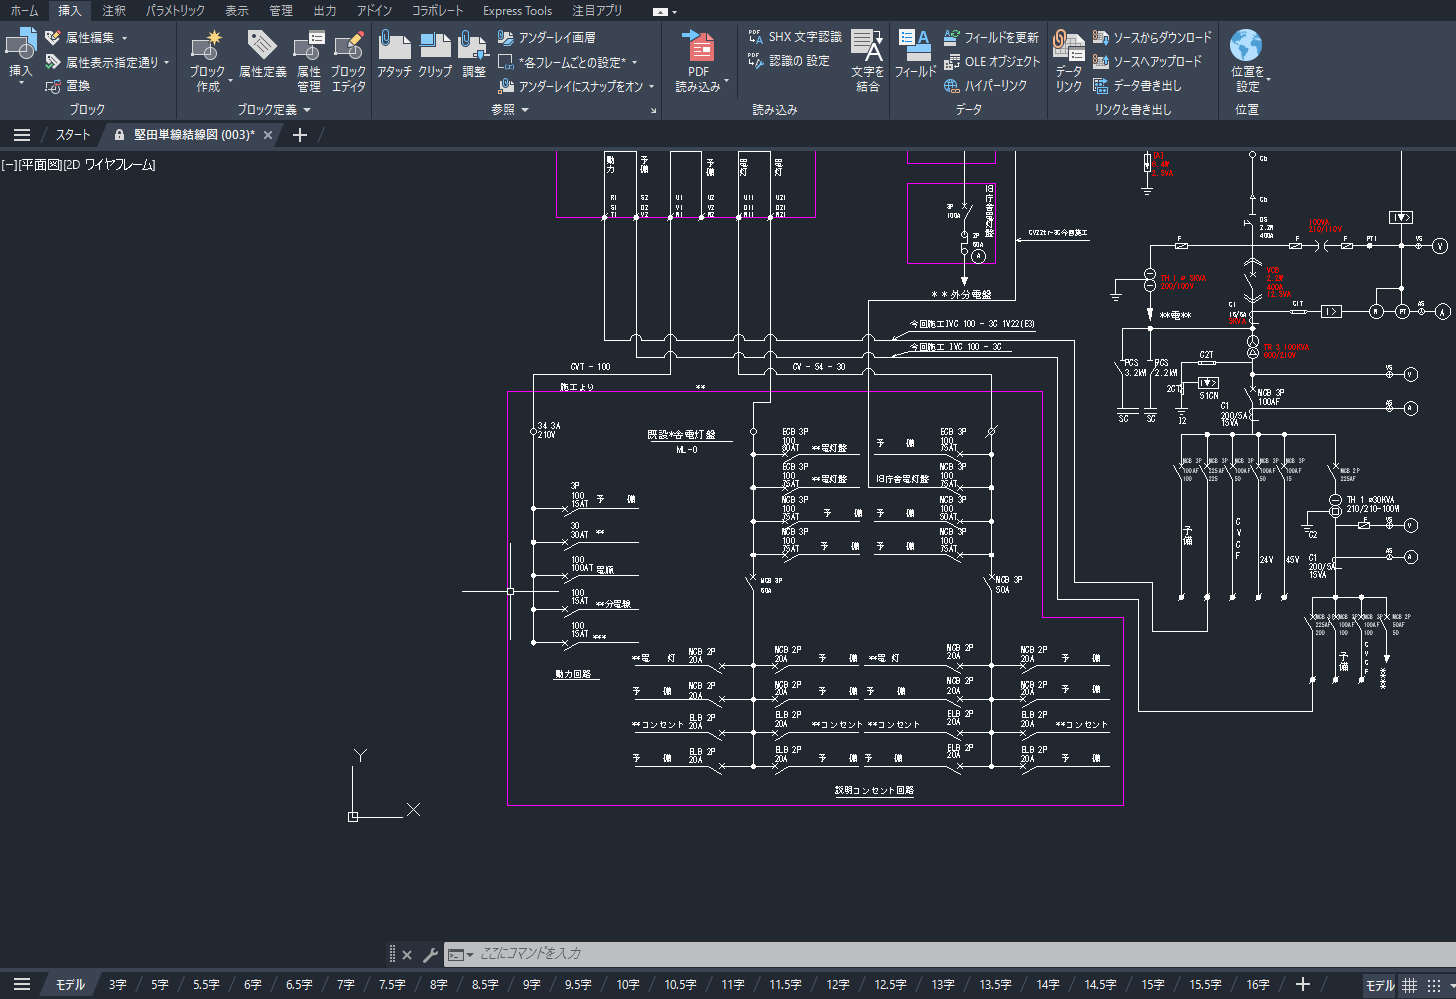The height and width of the screenshot is (999, 1456).
Task: Click the ブロックエディタ (Block Editor) icon
Action: (x=348, y=46)
